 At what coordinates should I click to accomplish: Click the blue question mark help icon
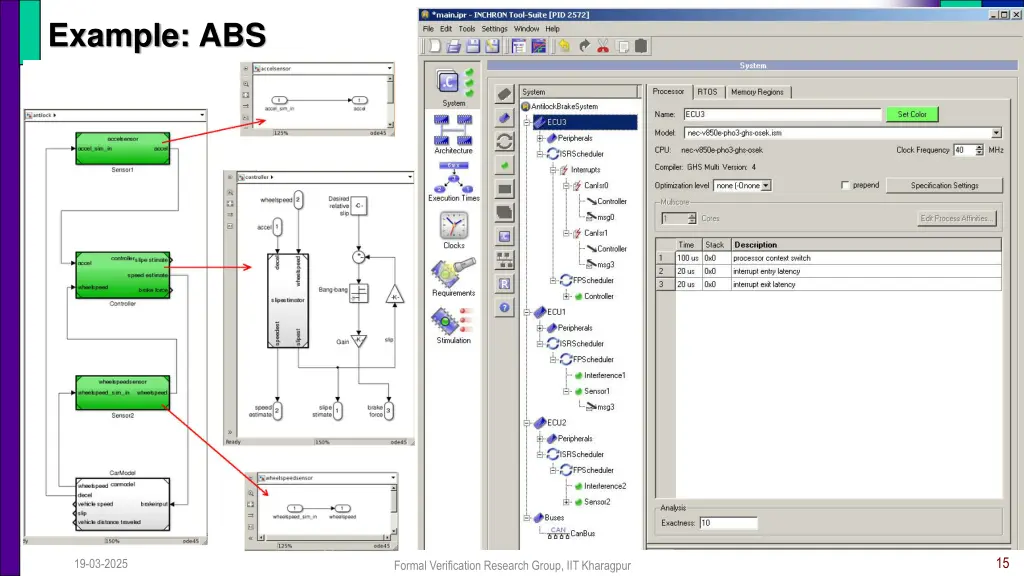[504, 308]
